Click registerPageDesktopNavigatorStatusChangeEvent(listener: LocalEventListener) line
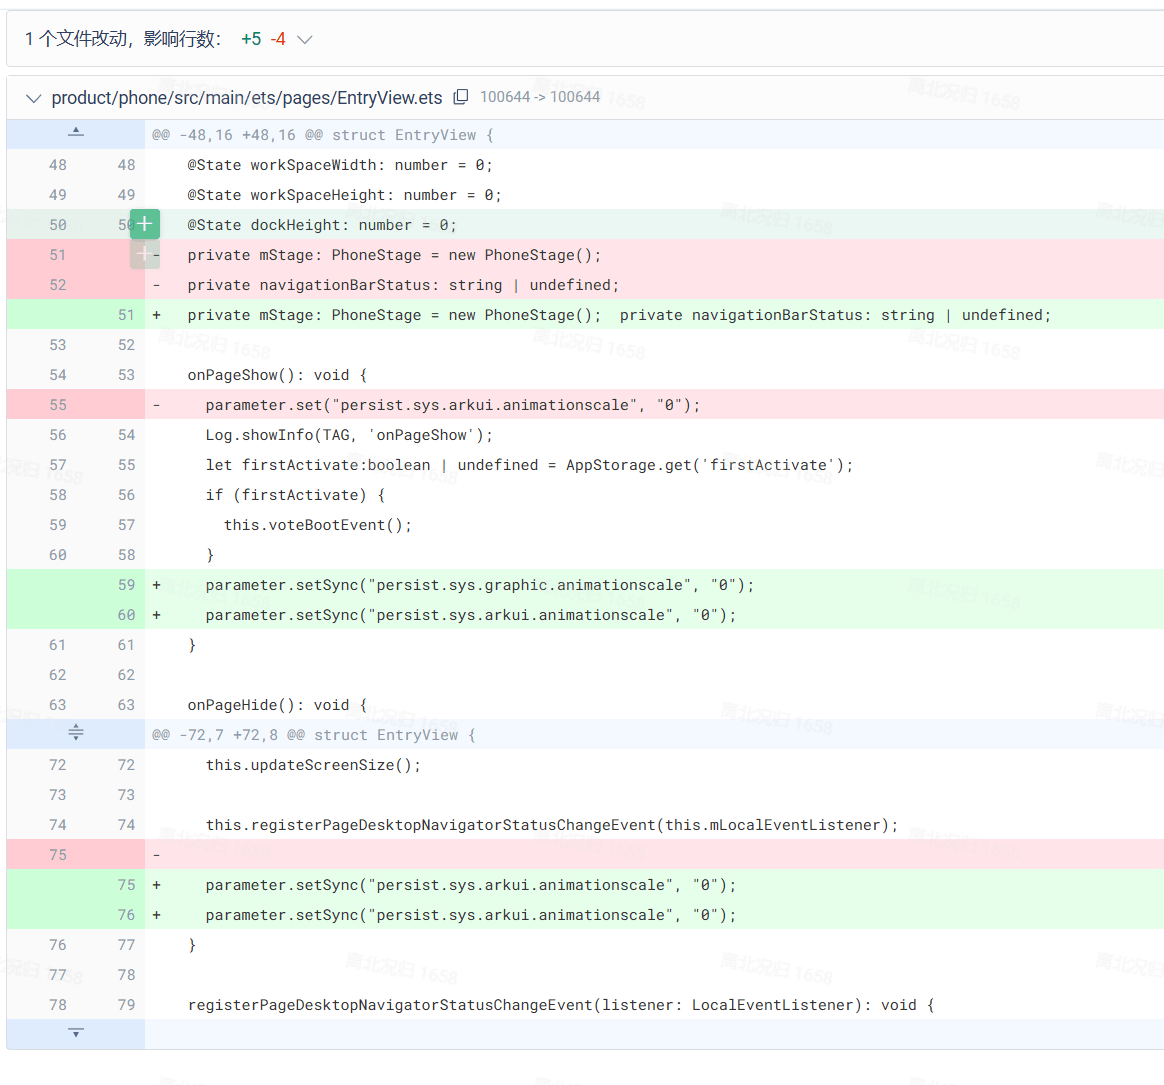Image resolution: width=1164 pixels, height=1085 pixels. (560, 1005)
